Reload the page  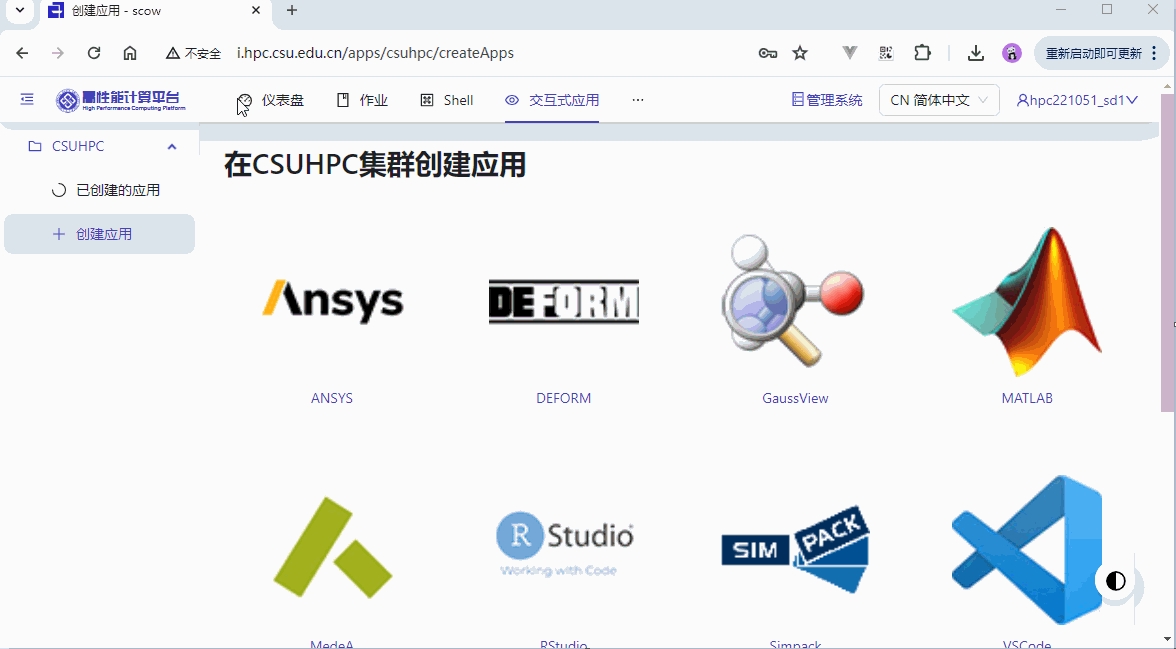click(94, 53)
